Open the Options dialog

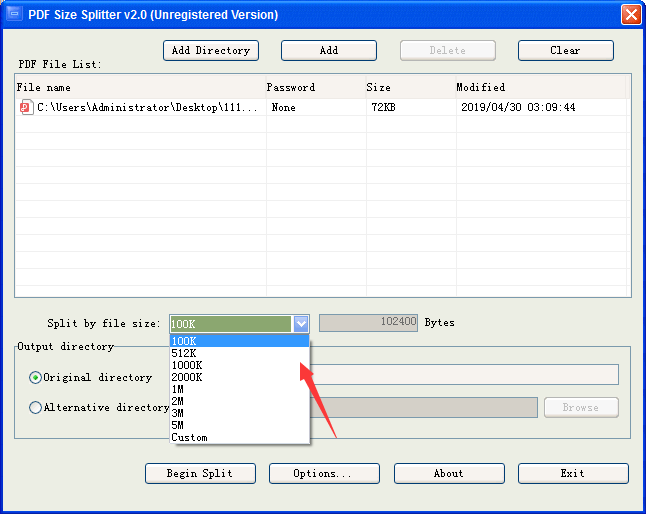point(324,473)
